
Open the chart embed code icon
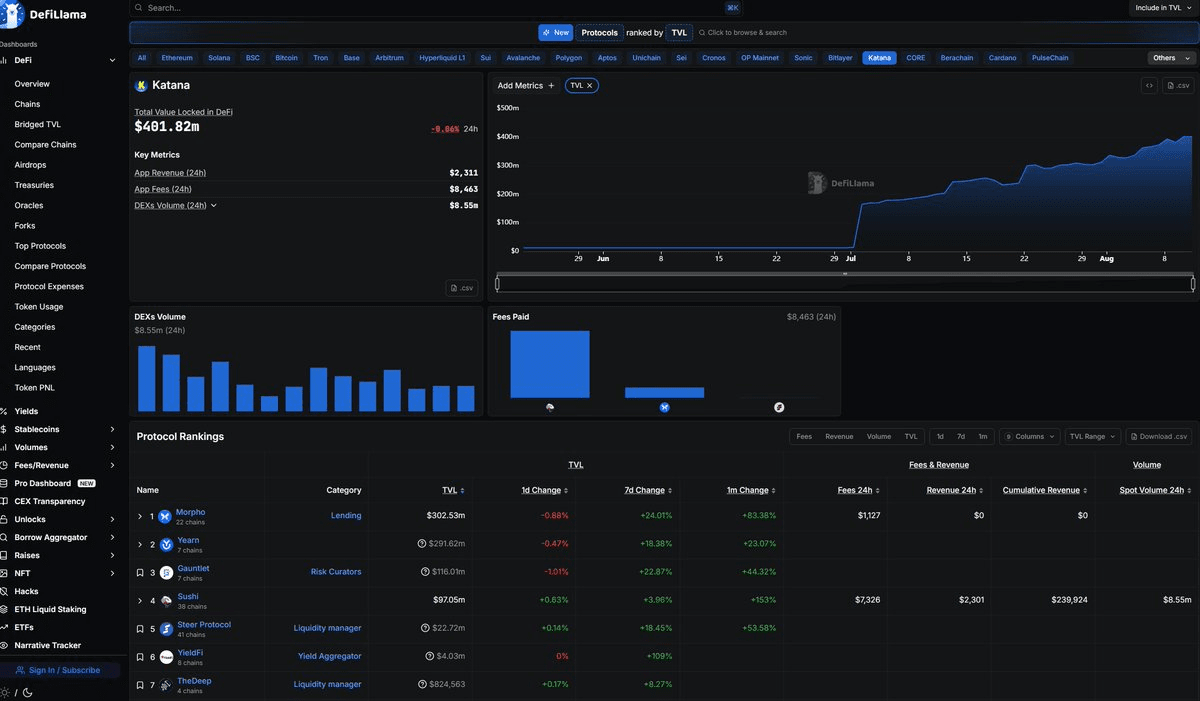pos(1149,86)
